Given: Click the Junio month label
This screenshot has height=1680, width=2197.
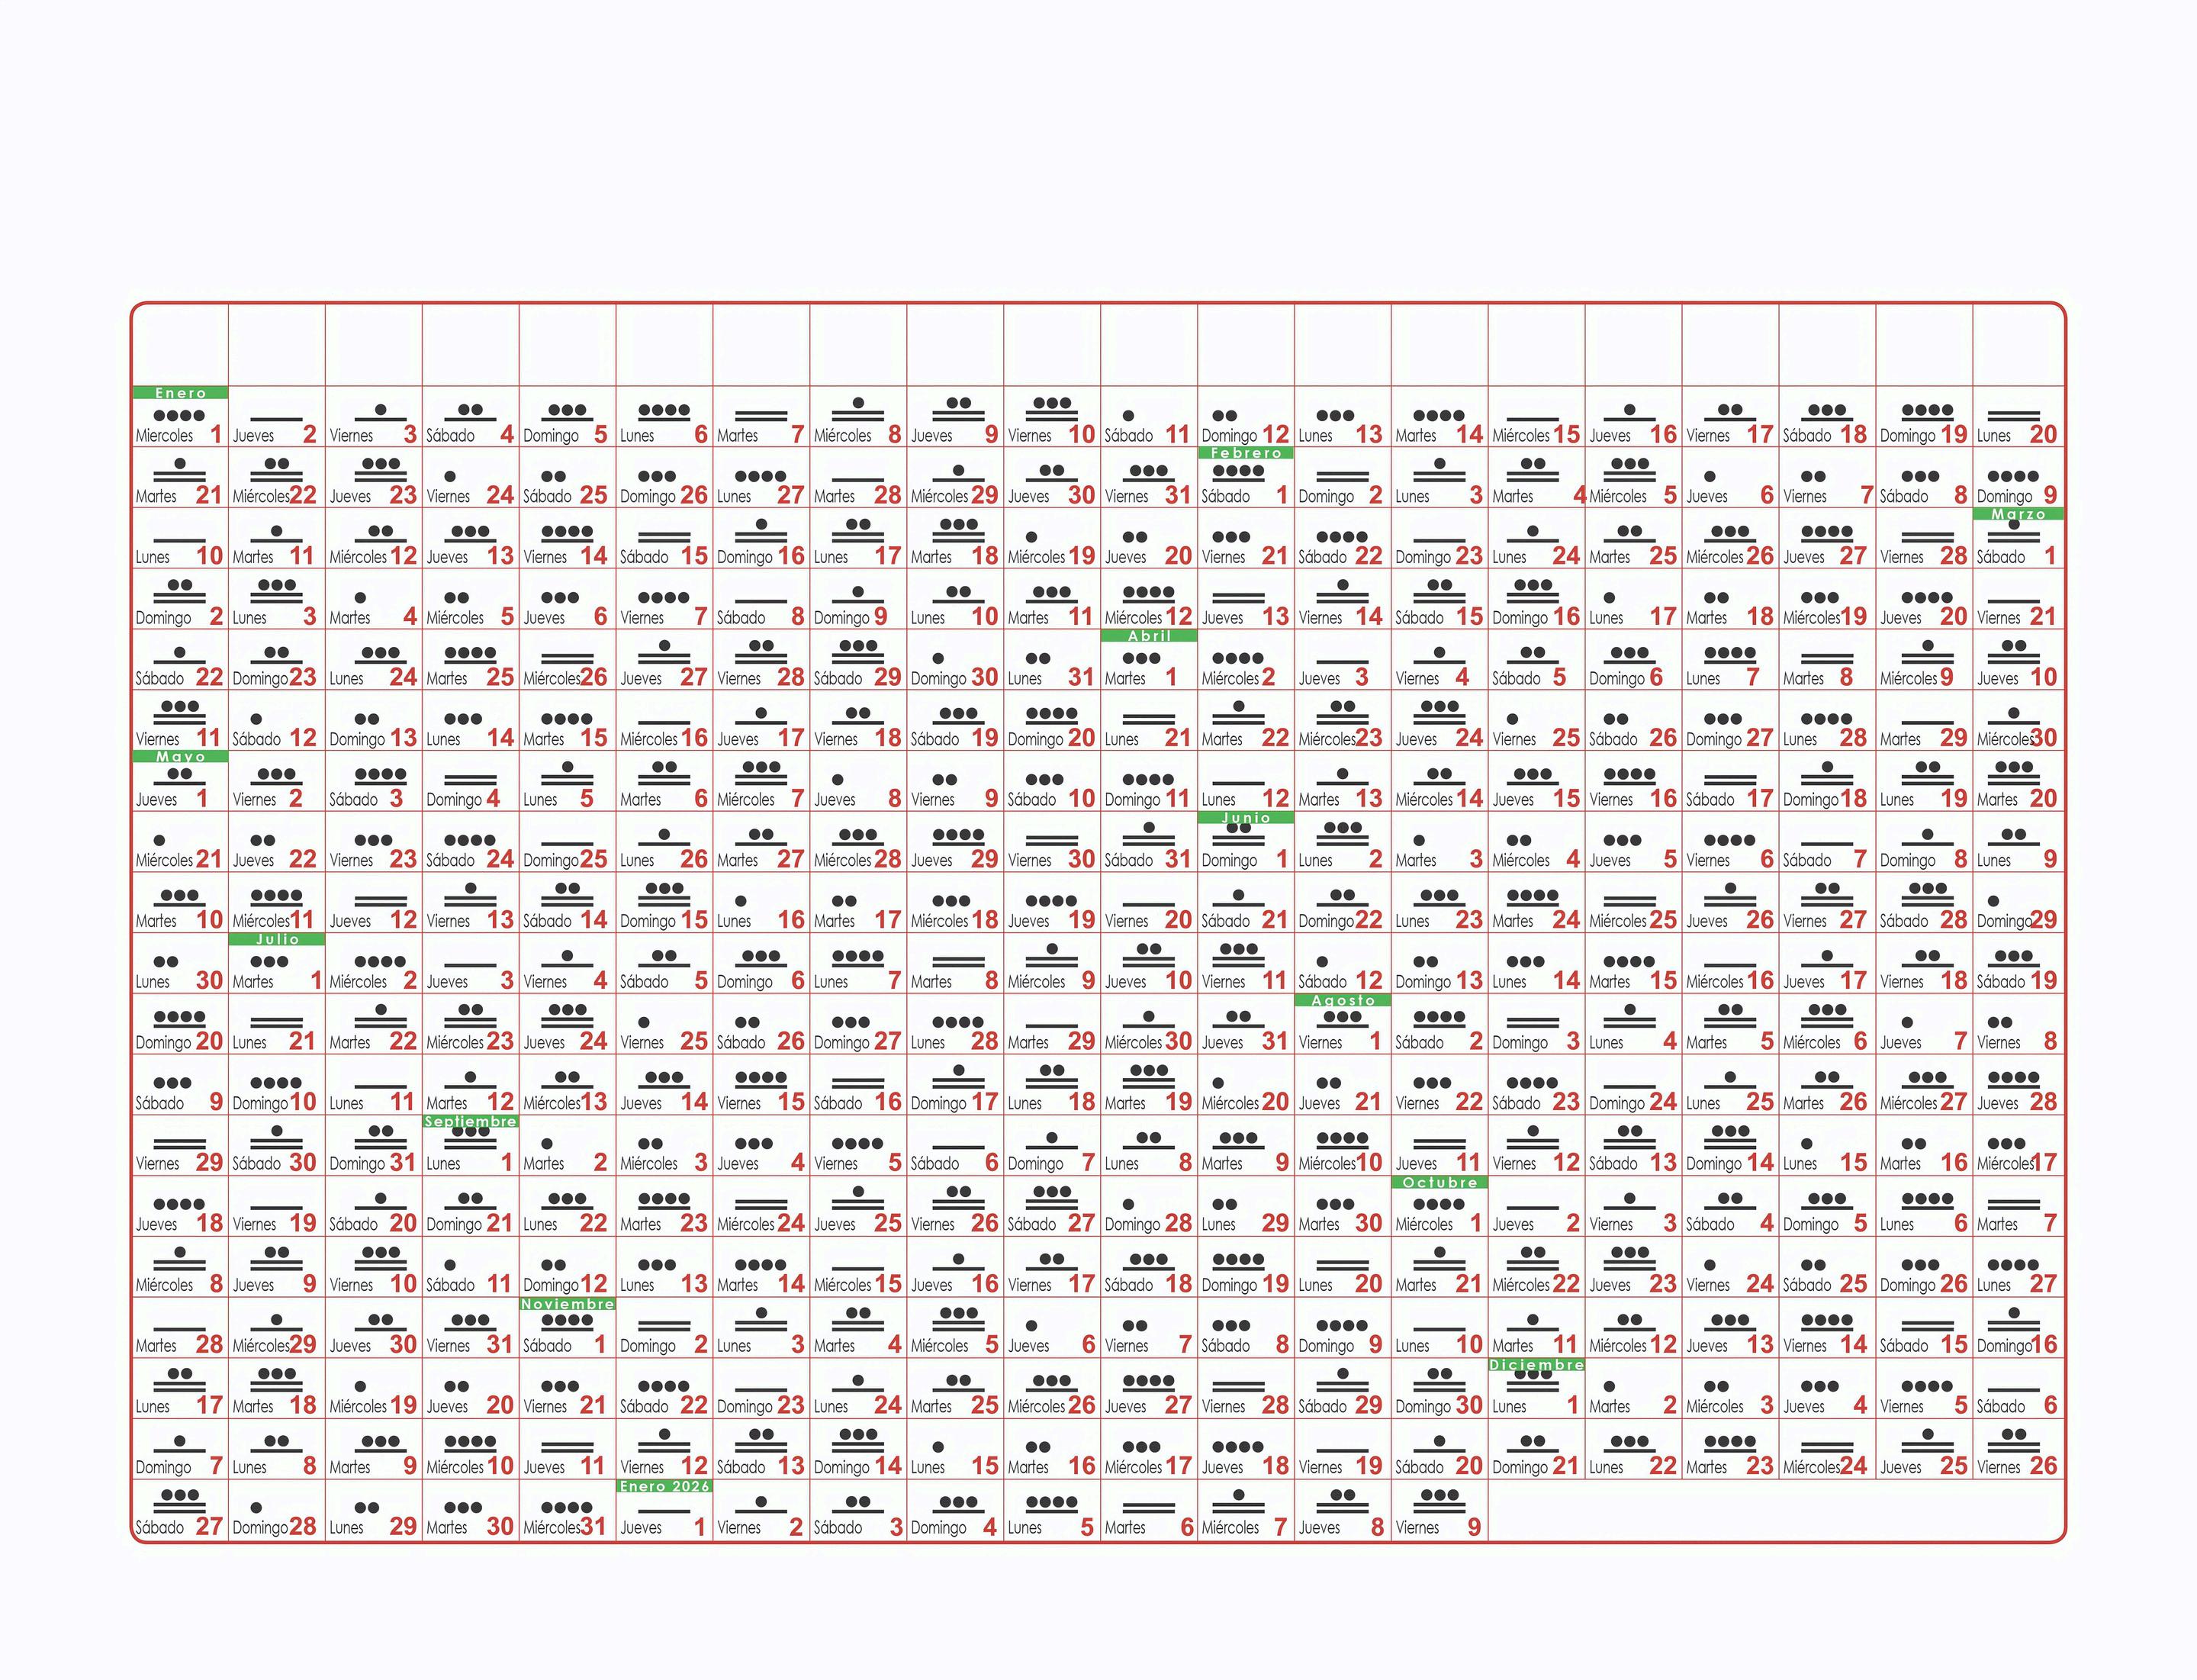Looking at the screenshot, I should (x=1245, y=818).
